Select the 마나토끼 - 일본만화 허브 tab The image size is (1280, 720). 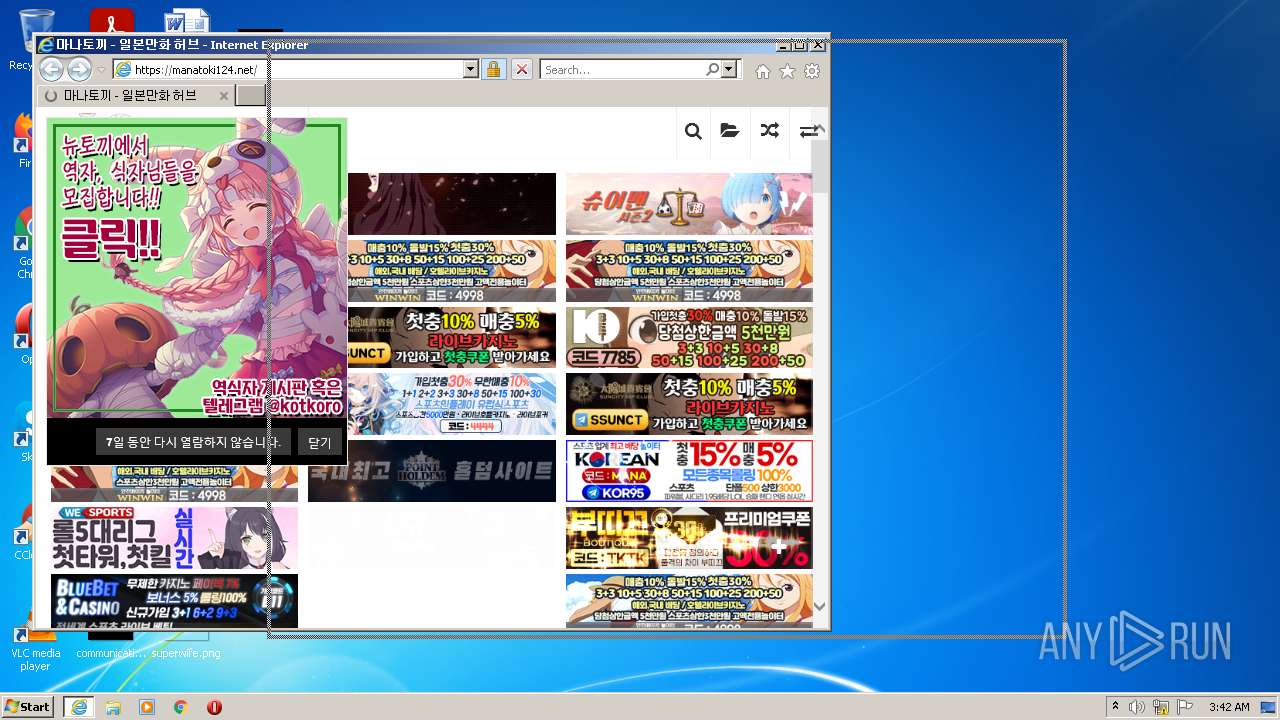pyautogui.click(x=130, y=95)
